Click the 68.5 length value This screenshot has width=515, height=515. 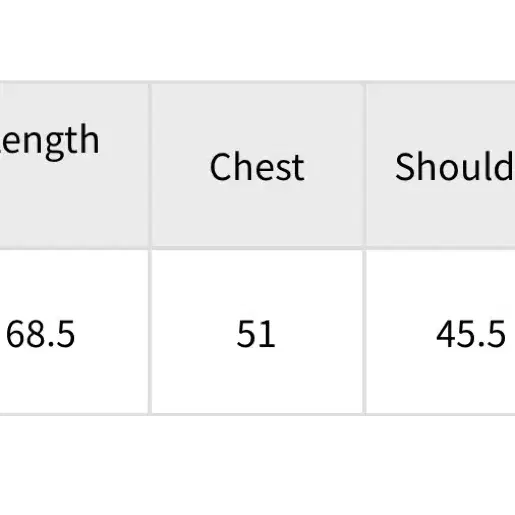pos(41,334)
